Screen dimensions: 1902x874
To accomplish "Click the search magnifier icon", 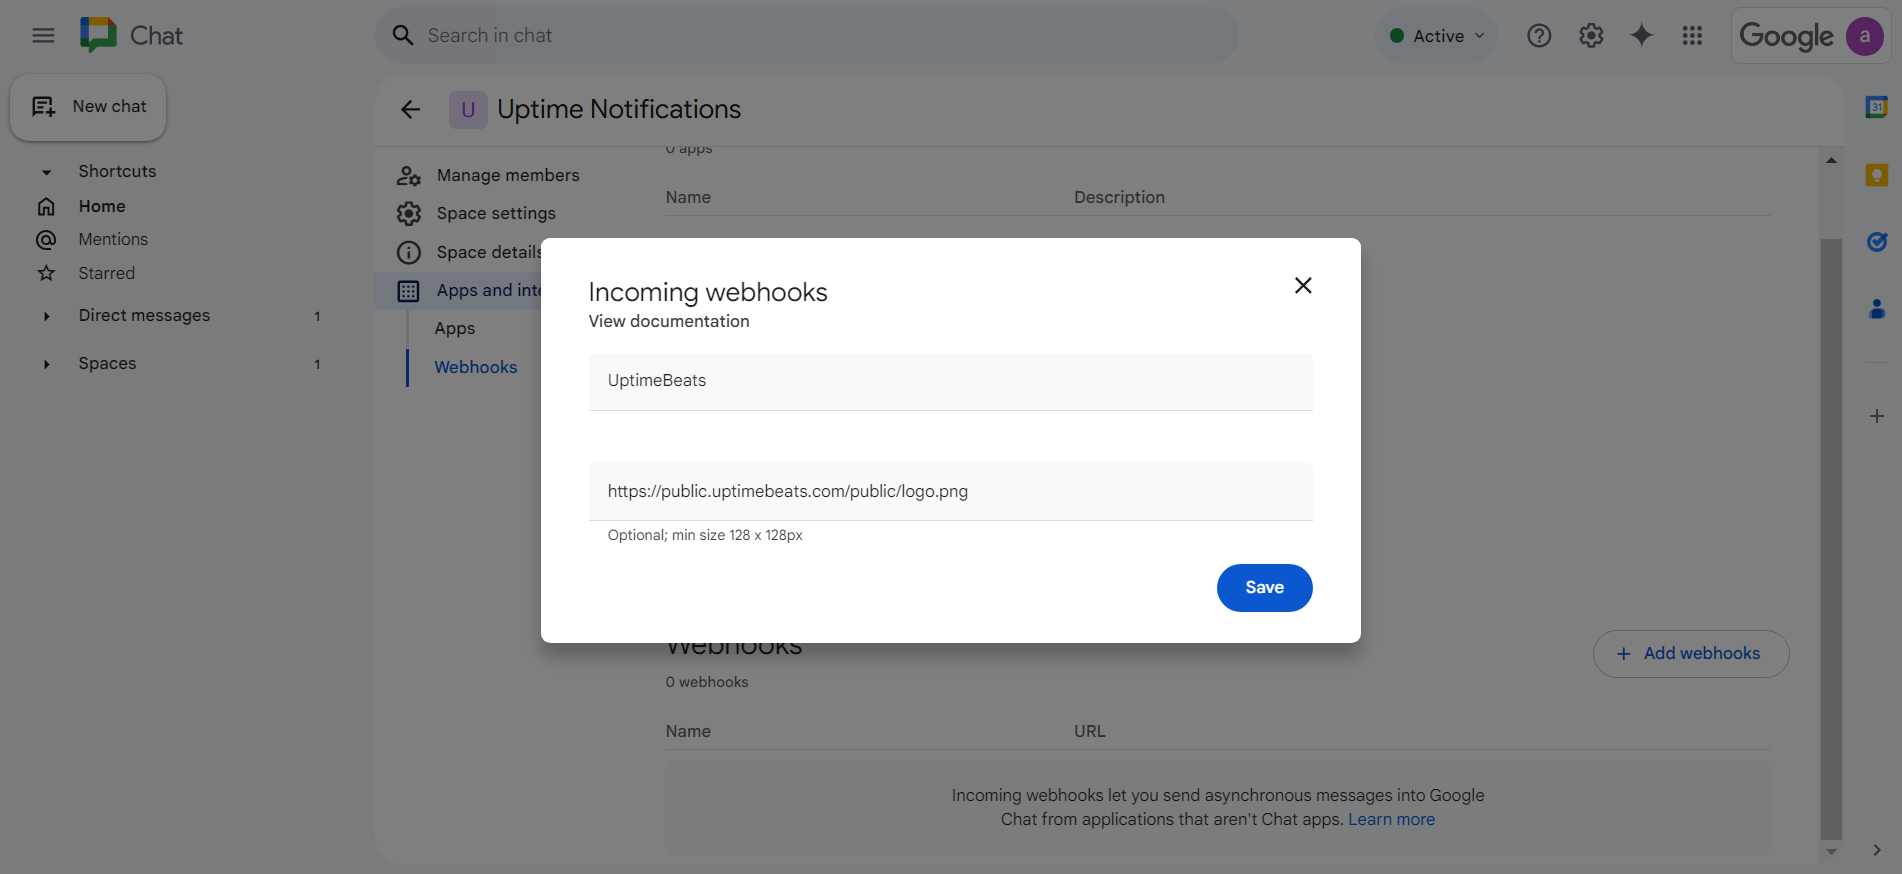I will coord(403,36).
